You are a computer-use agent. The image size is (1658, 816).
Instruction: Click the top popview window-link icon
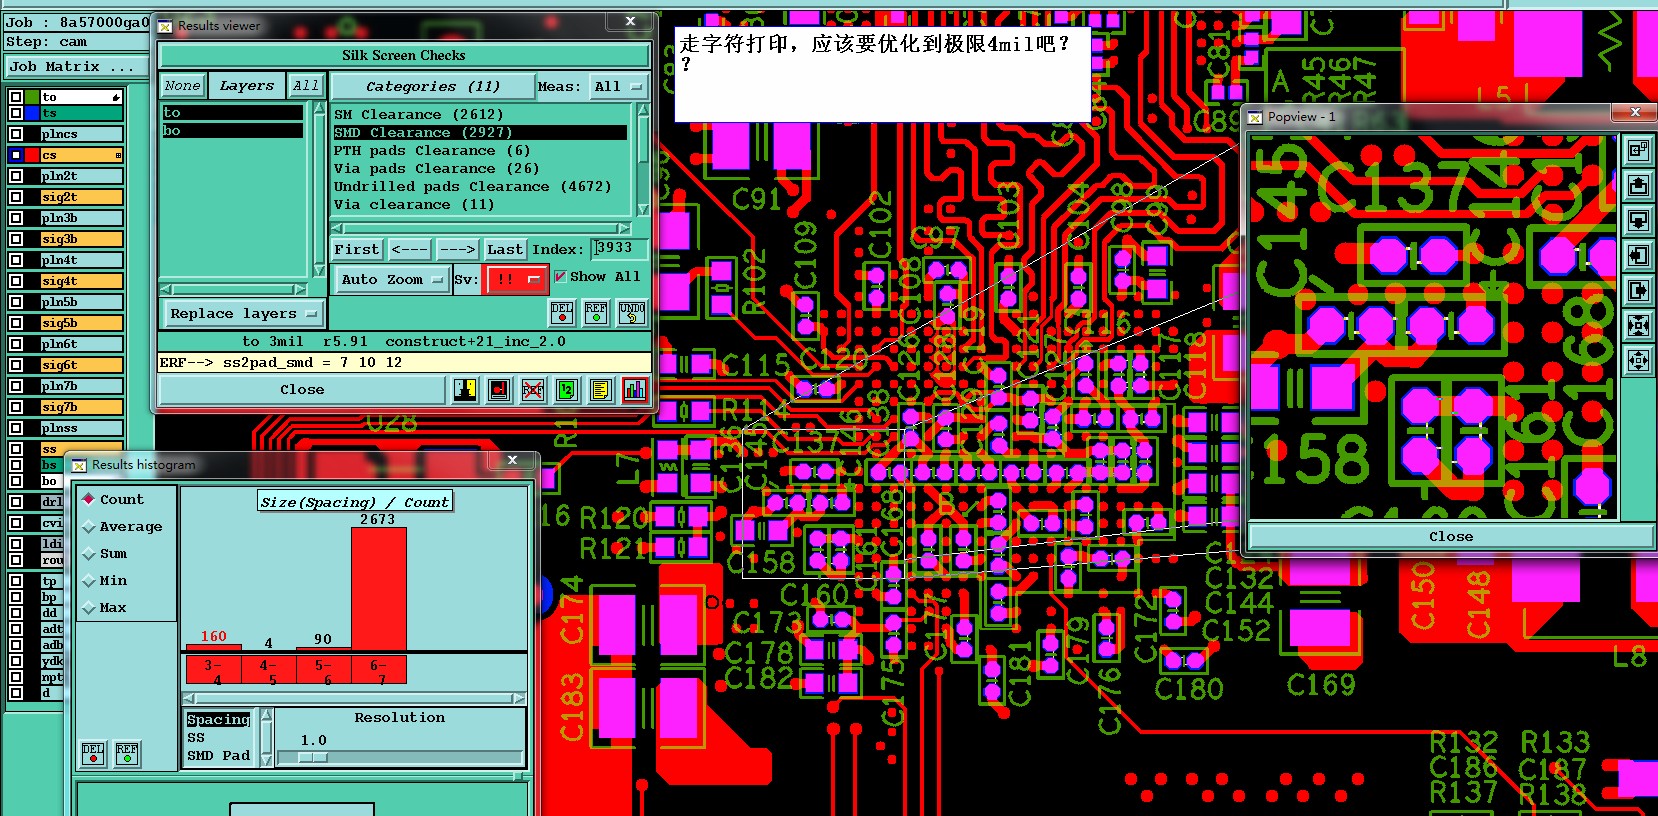pyautogui.click(x=1638, y=150)
